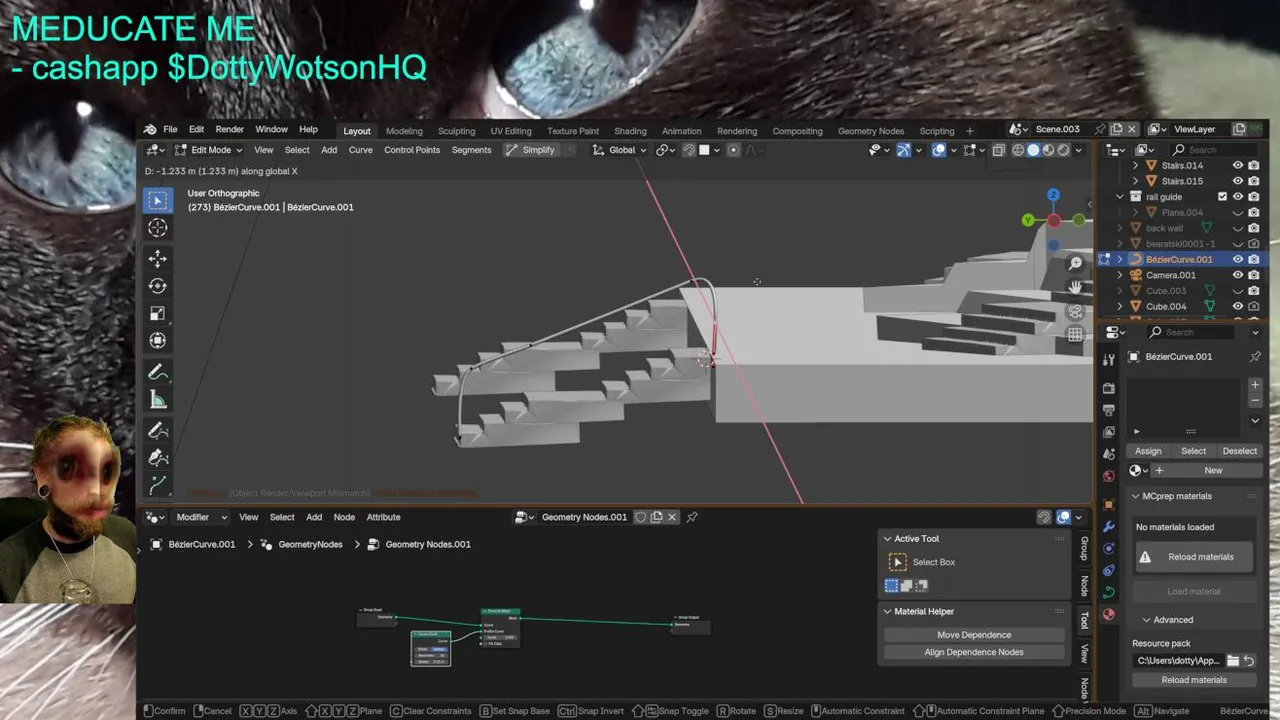Select the Cursor tool in the viewport toolbar
This screenshot has width=1280, height=720.
tap(158, 228)
